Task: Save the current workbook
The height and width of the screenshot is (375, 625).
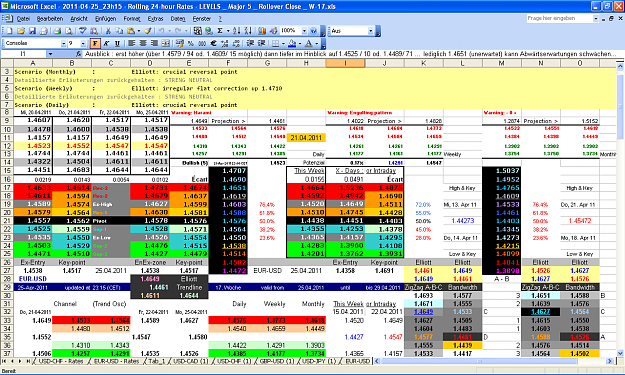Action: 32,31
